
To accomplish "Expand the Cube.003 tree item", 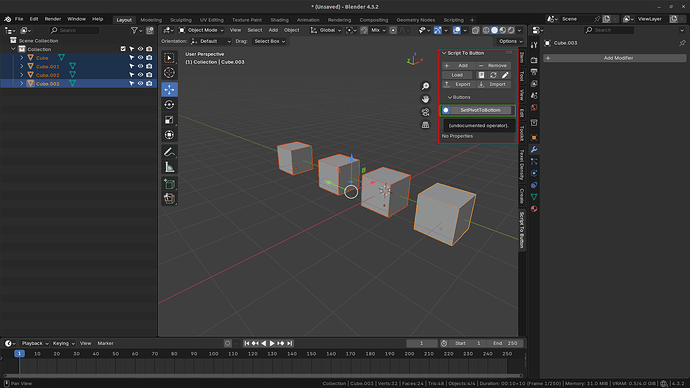I will click(x=22, y=84).
